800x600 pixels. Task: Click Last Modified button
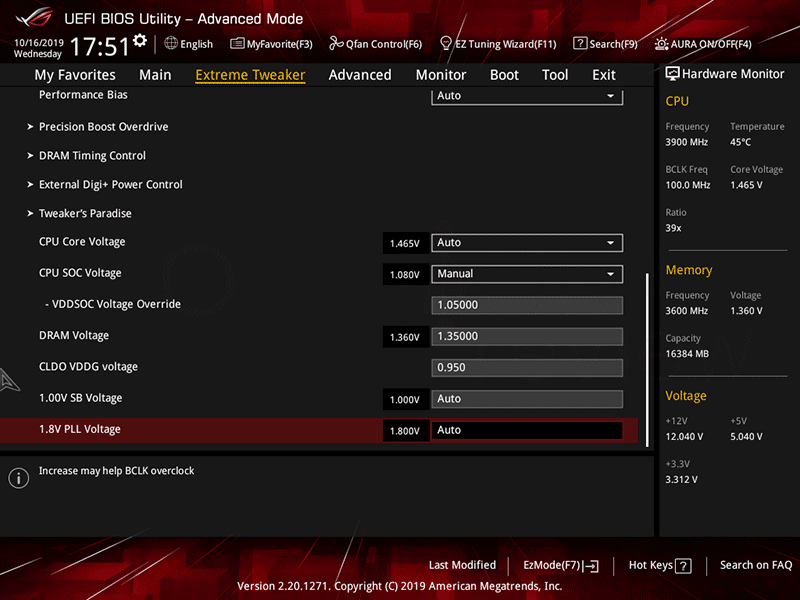(462, 565)
